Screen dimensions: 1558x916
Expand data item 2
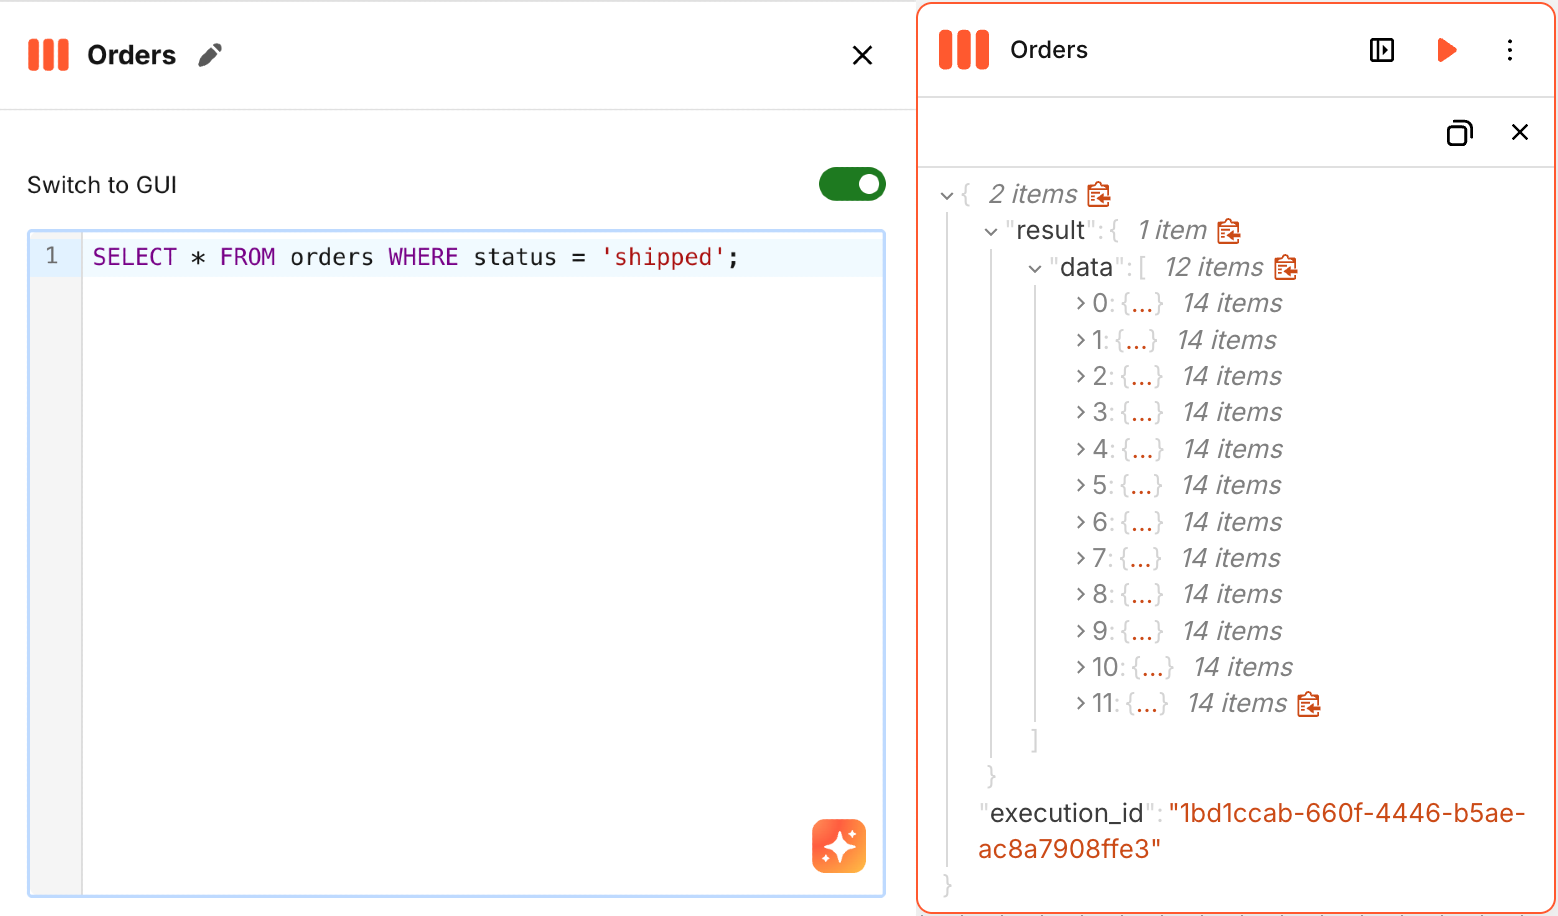(x=1081, y=376)
